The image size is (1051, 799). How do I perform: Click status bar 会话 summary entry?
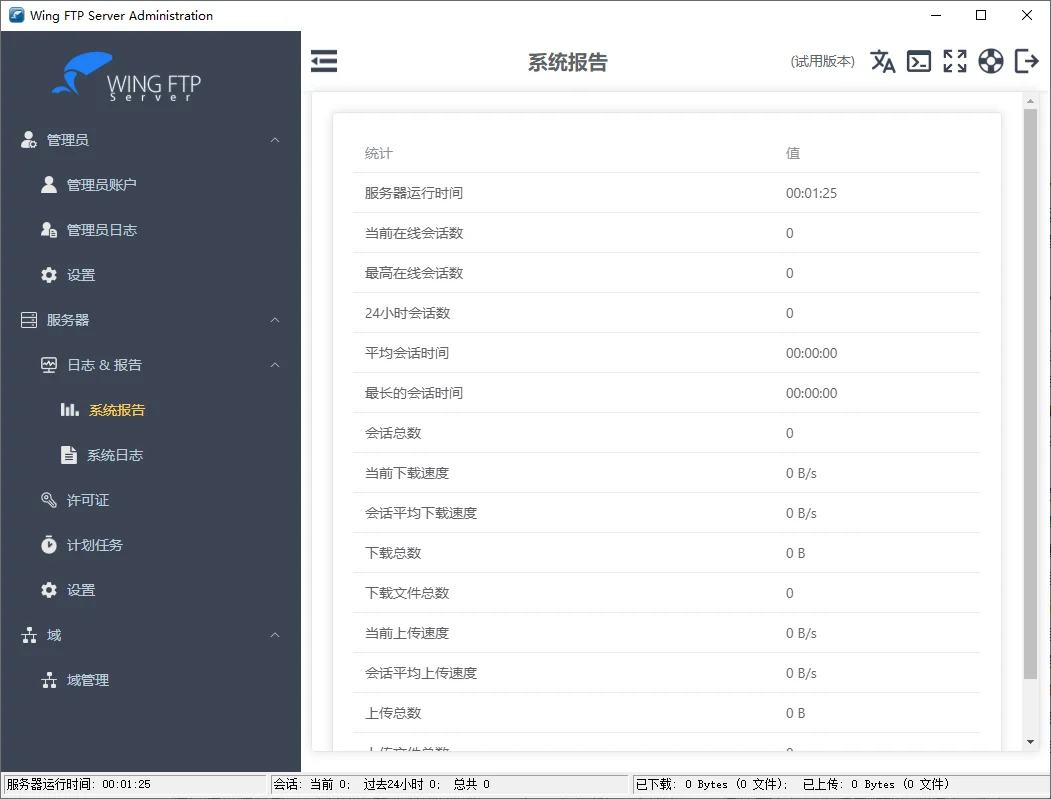tap(381, 784)
